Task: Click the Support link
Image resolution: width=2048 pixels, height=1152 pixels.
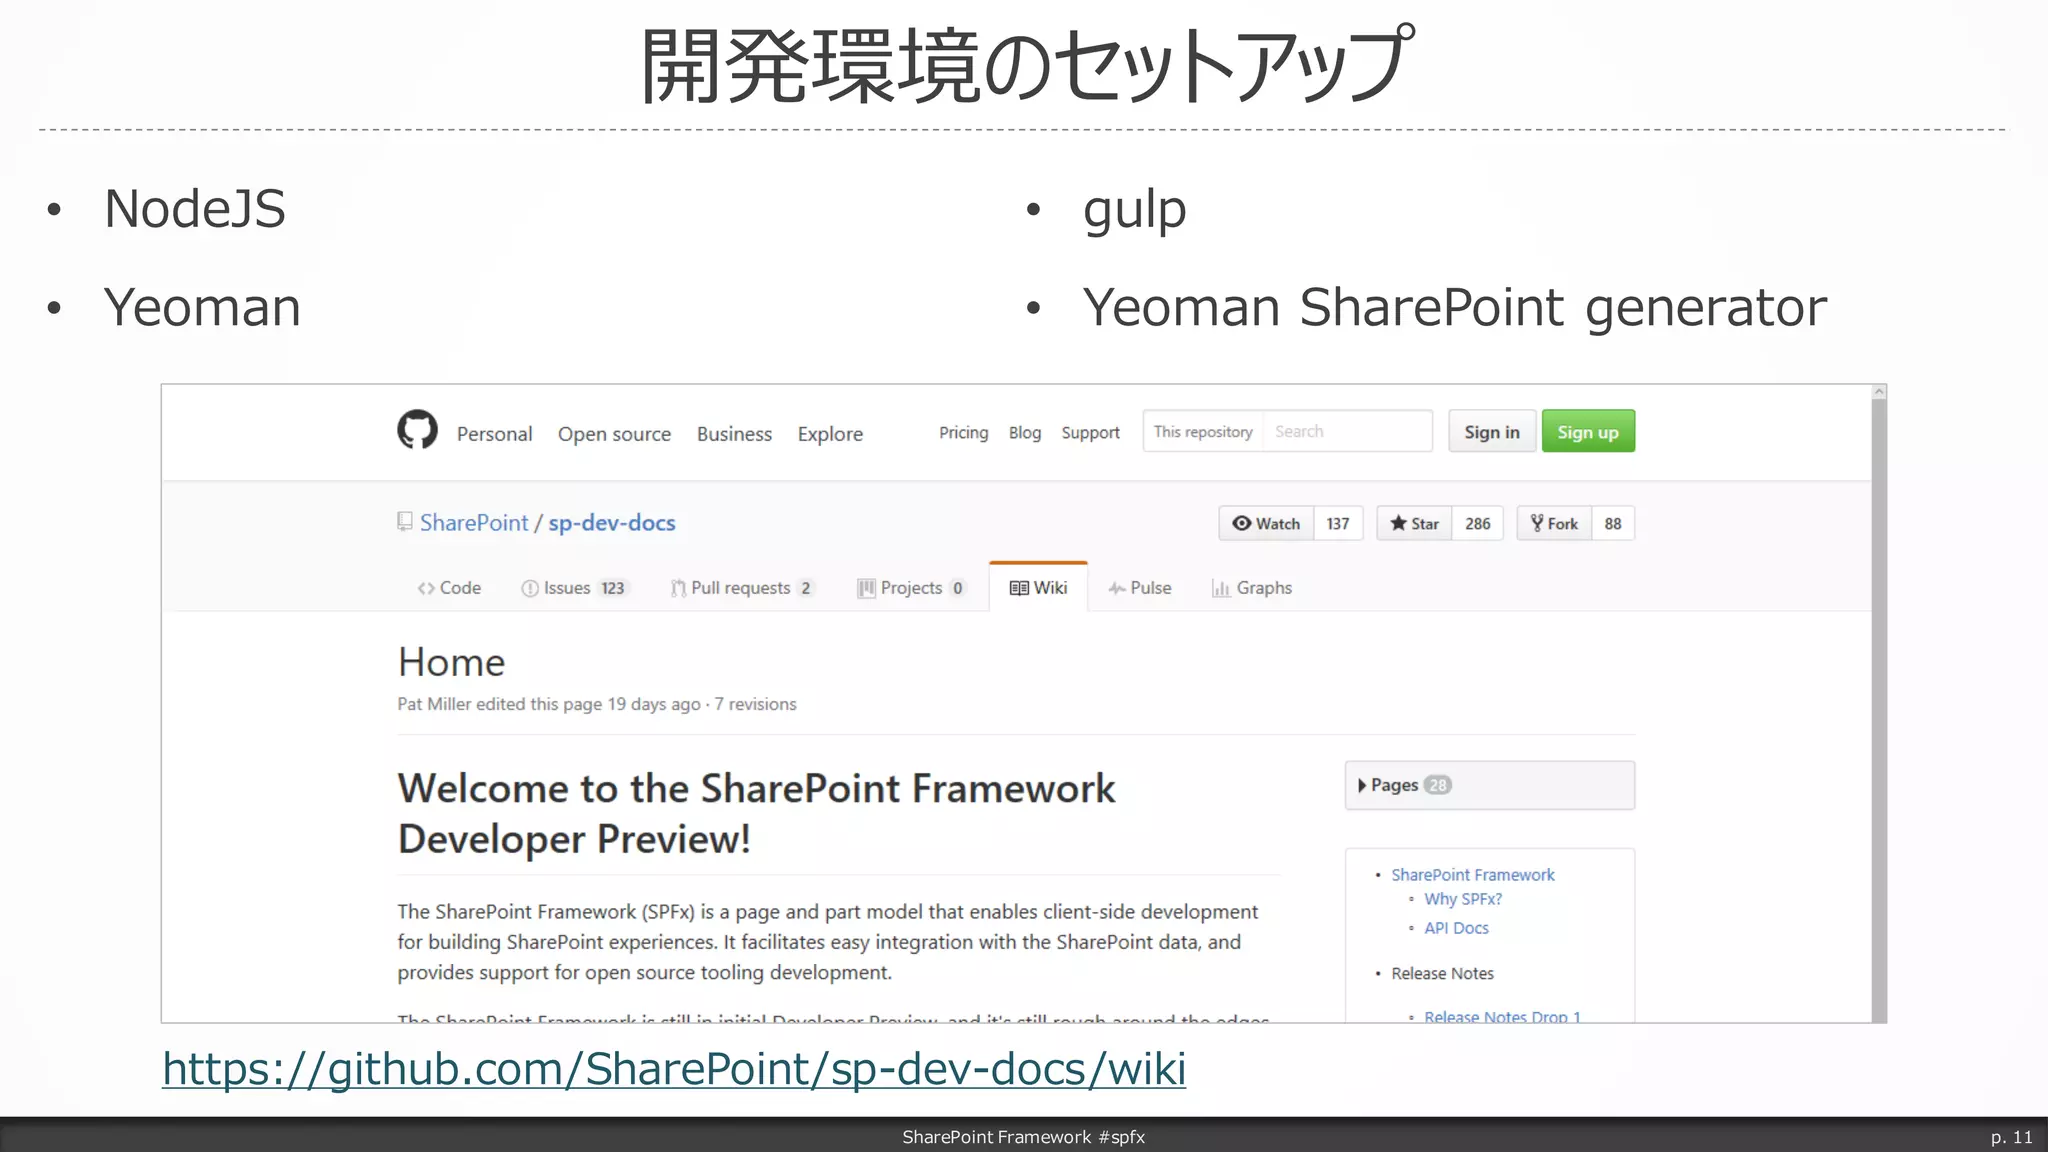Action: click(x=1090, y=432)
